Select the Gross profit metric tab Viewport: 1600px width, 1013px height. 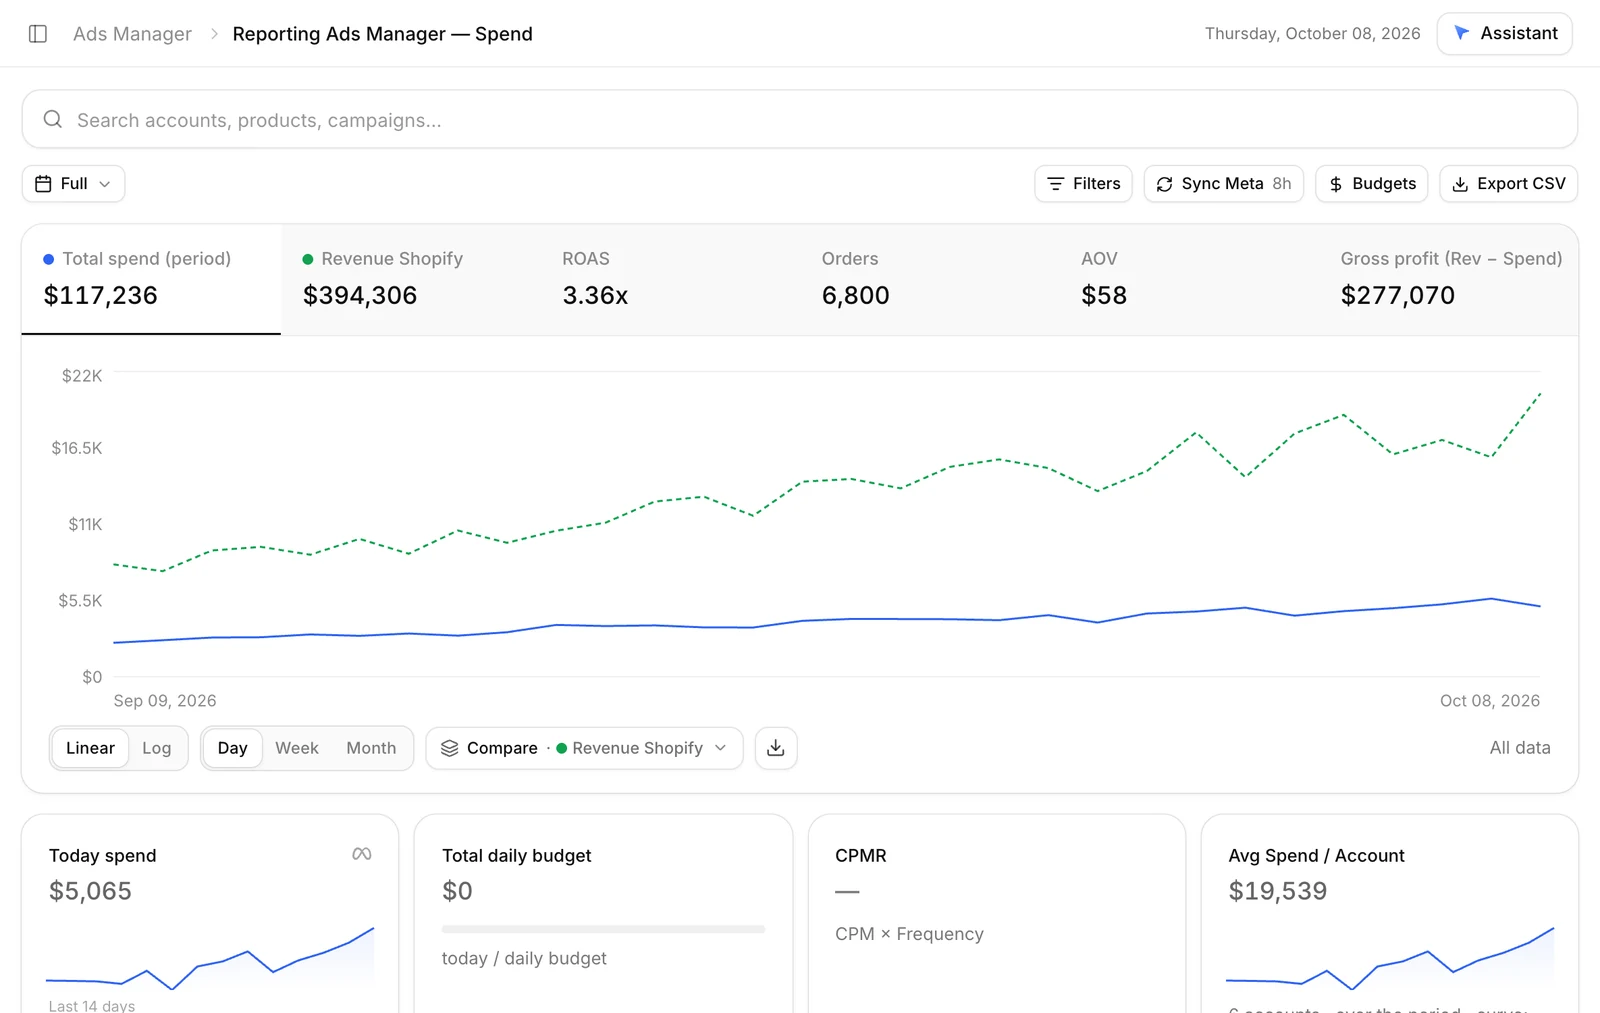point(1449,279)
